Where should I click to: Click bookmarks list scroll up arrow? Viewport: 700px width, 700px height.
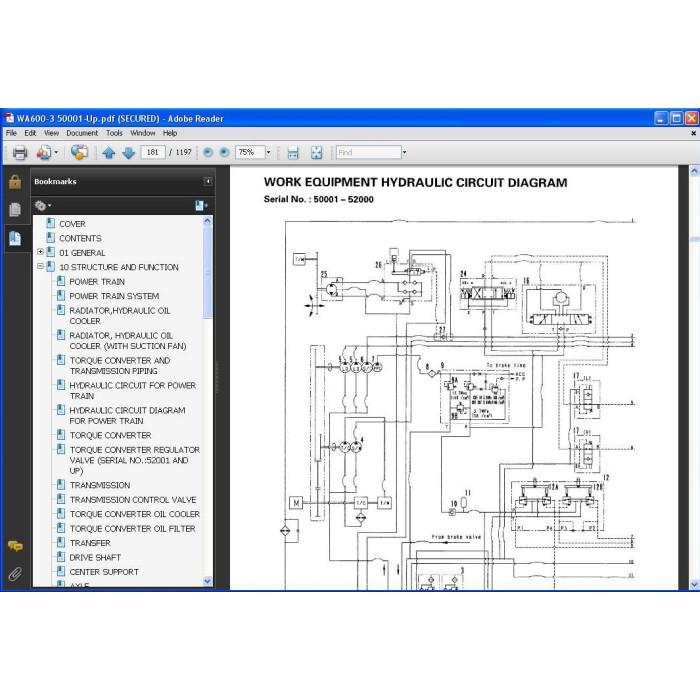(207, 220)
